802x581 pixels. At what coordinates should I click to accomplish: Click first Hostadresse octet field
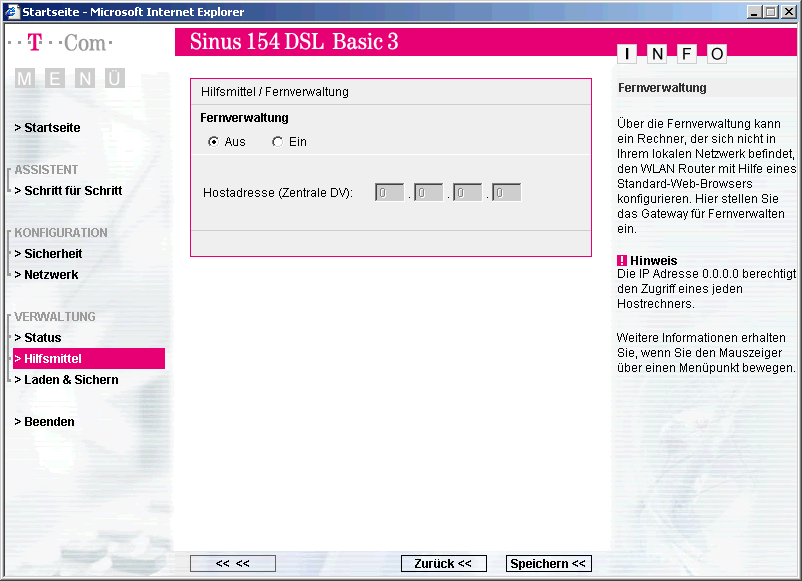(390, 192)
